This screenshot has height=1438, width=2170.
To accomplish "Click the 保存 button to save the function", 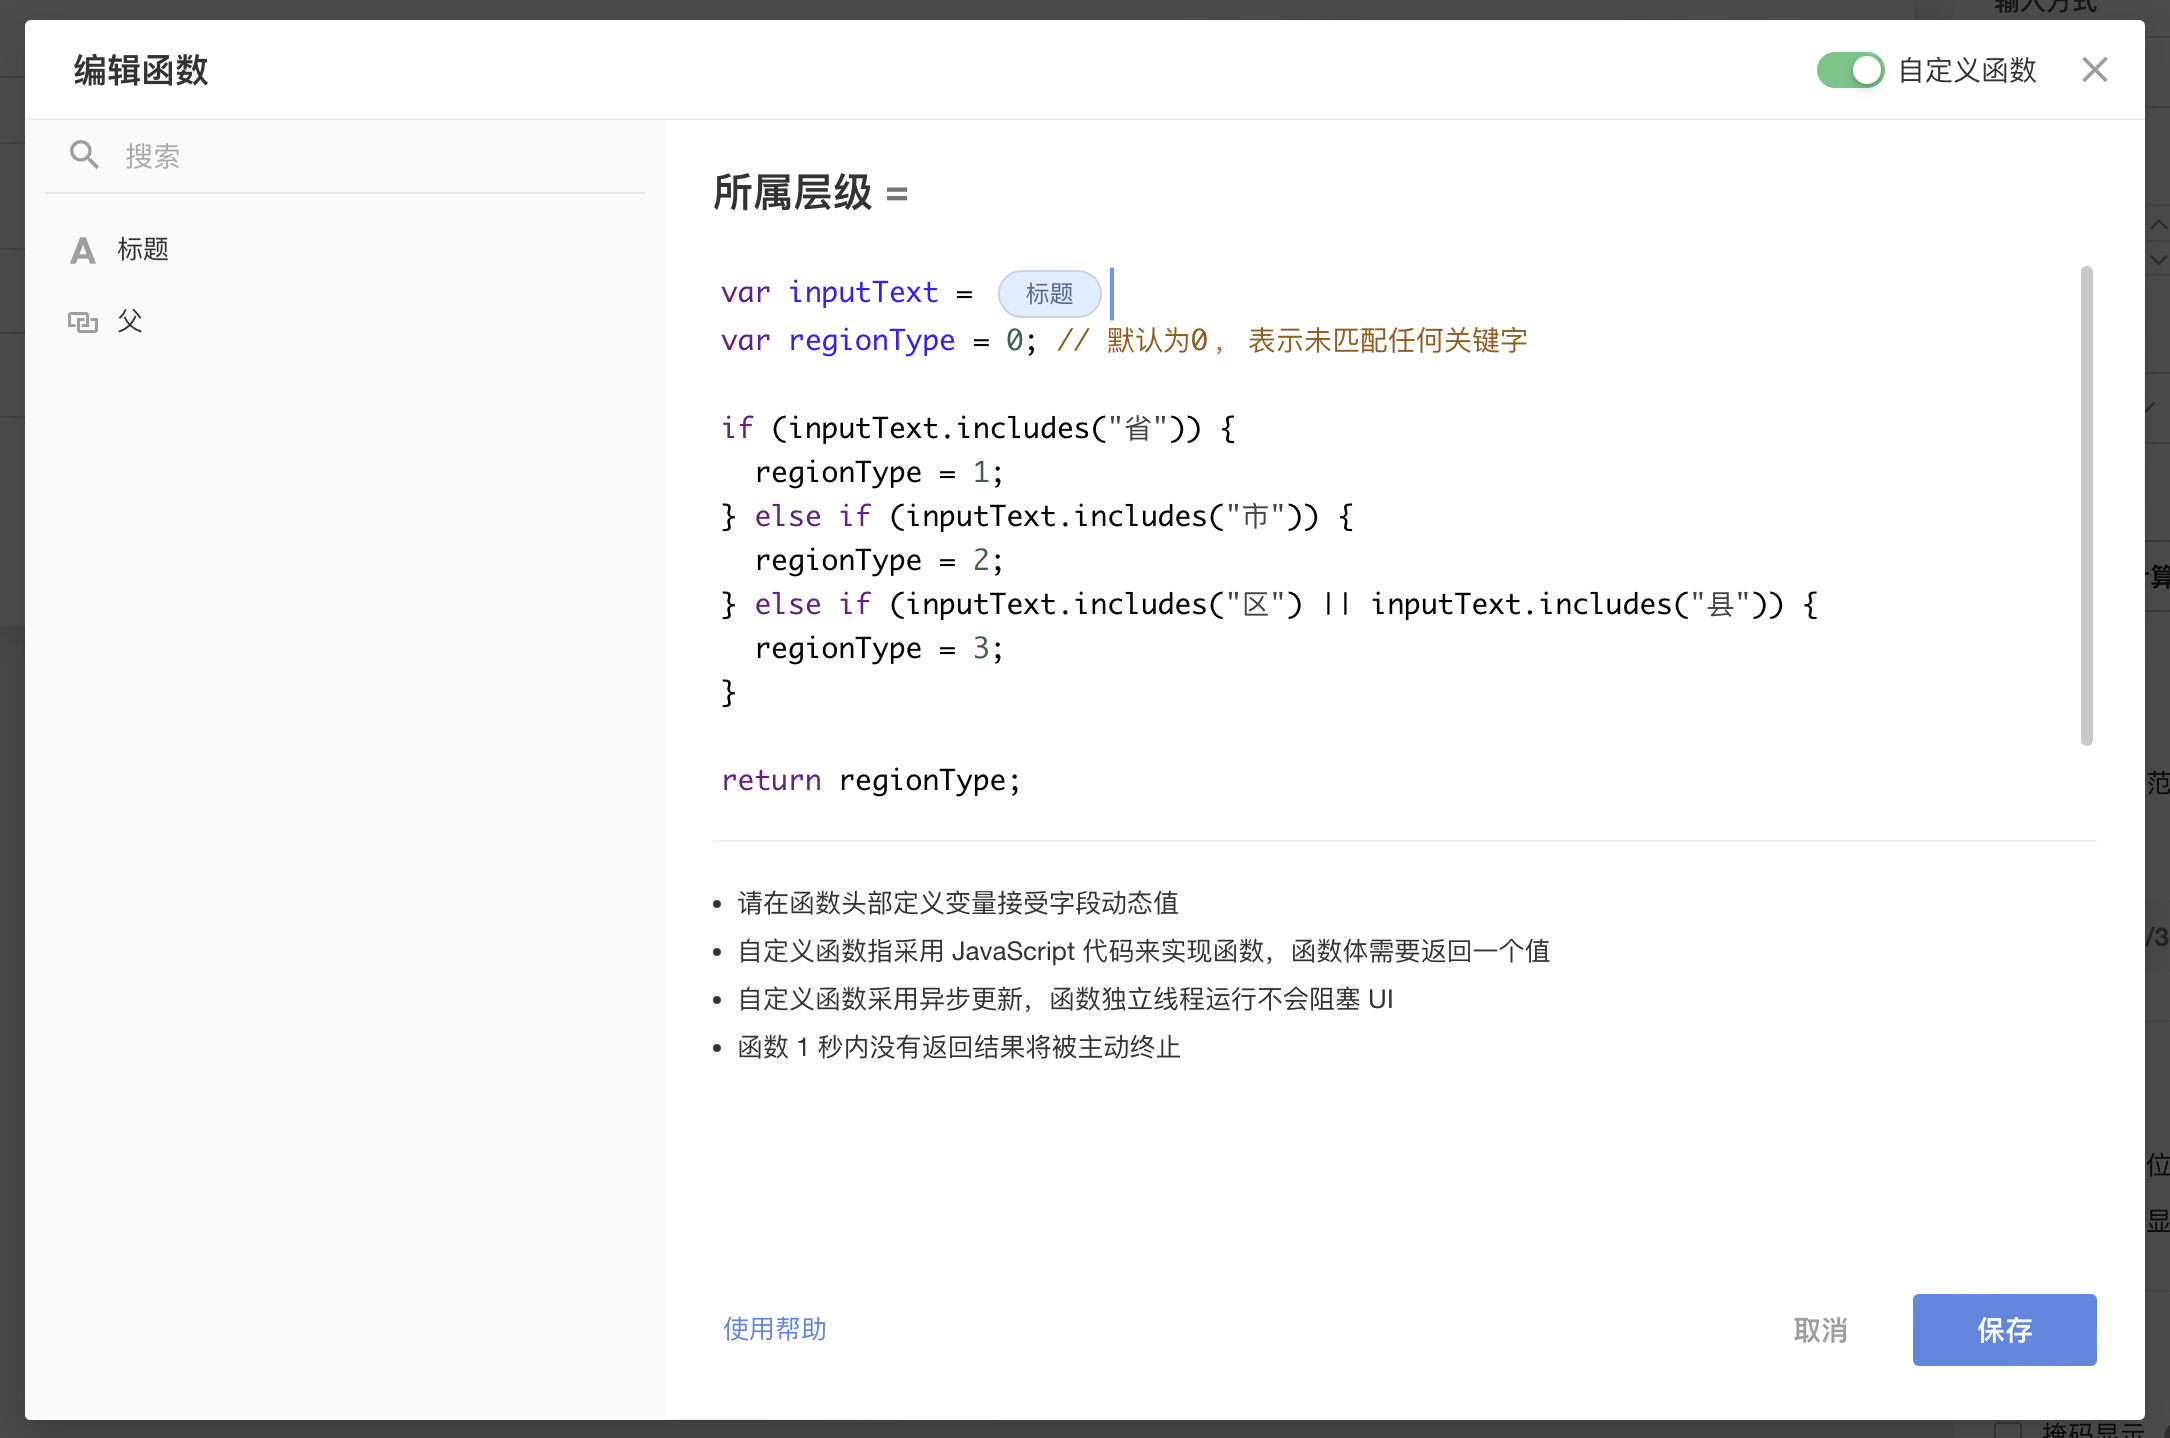I will pyautogui.click(x=2004, y=1330).
